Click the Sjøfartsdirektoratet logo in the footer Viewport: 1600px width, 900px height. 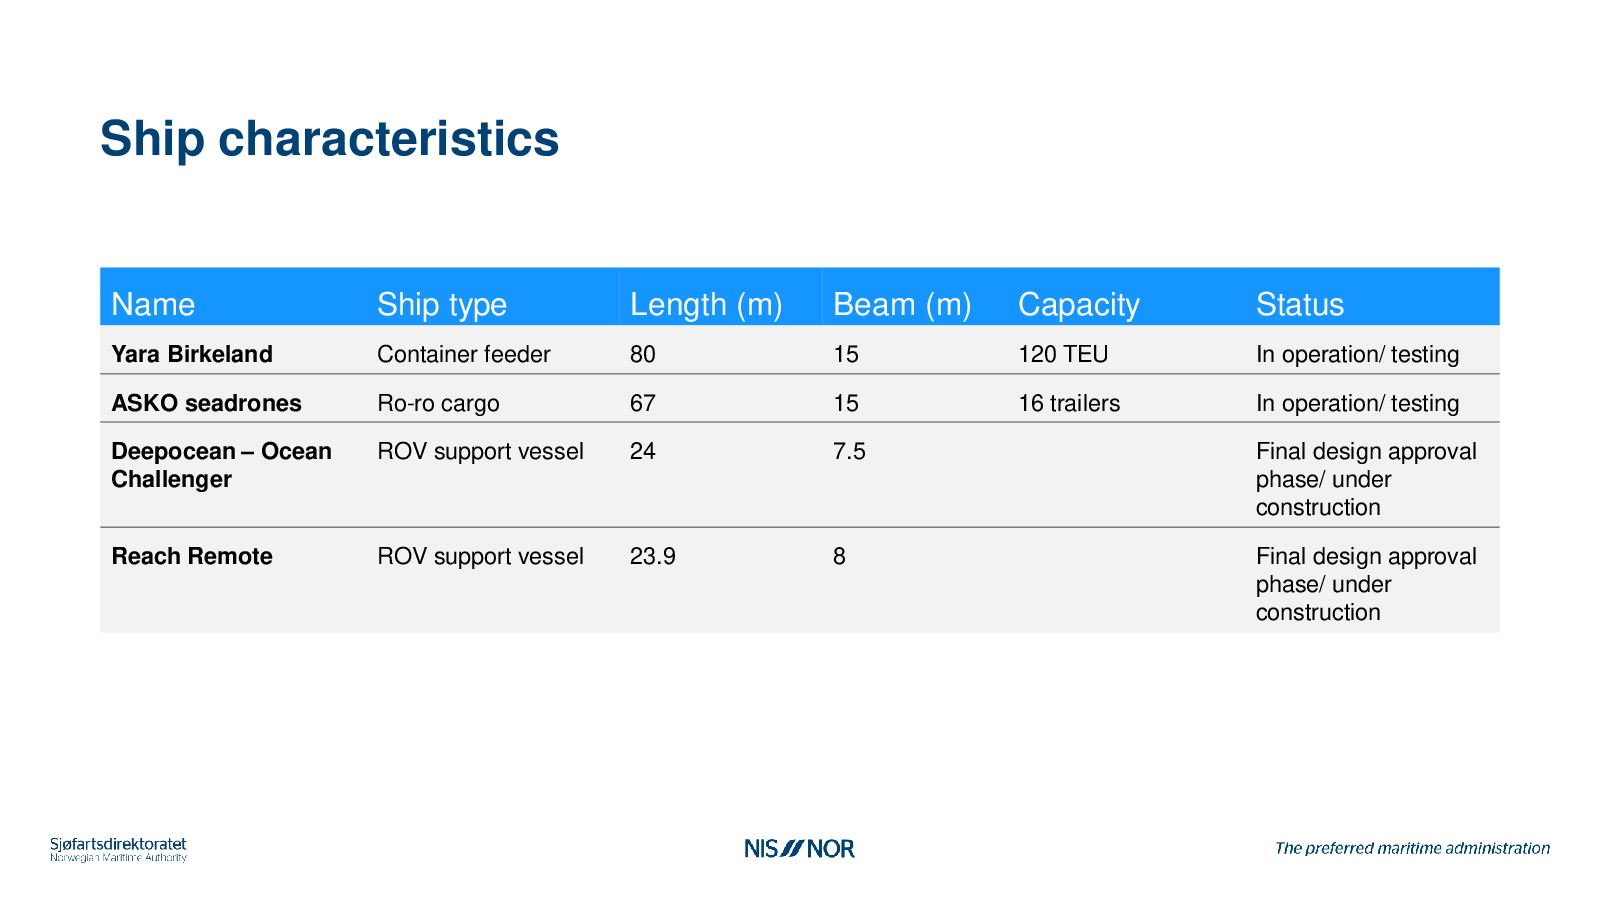118,849
